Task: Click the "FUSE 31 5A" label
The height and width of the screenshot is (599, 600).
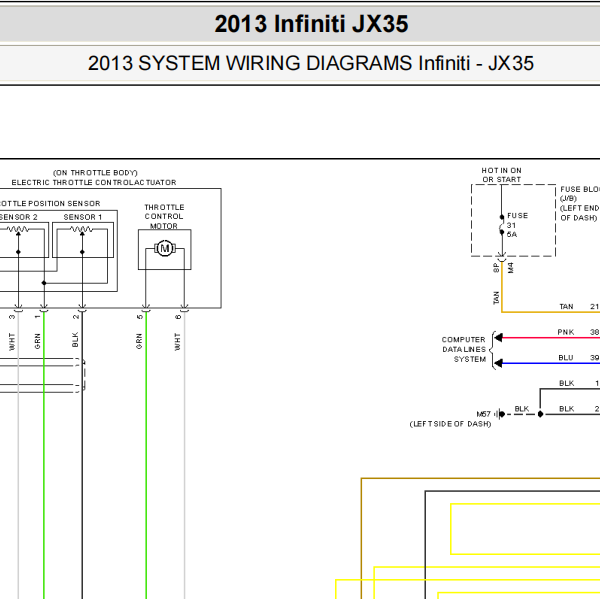Action: pos(517,225)
